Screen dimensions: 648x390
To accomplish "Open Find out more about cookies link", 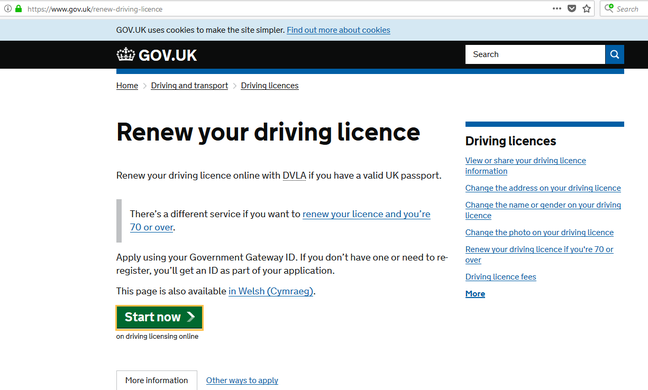I will coord(338,30).
